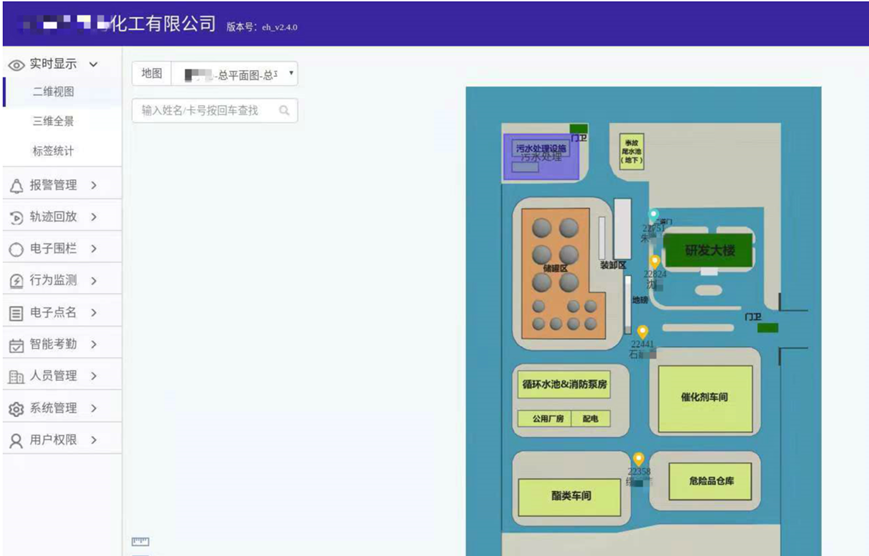Click the 污水处理设施 zone on map
Image resolution: width=869 pixels, height=556 pixels.
[541, 157]
